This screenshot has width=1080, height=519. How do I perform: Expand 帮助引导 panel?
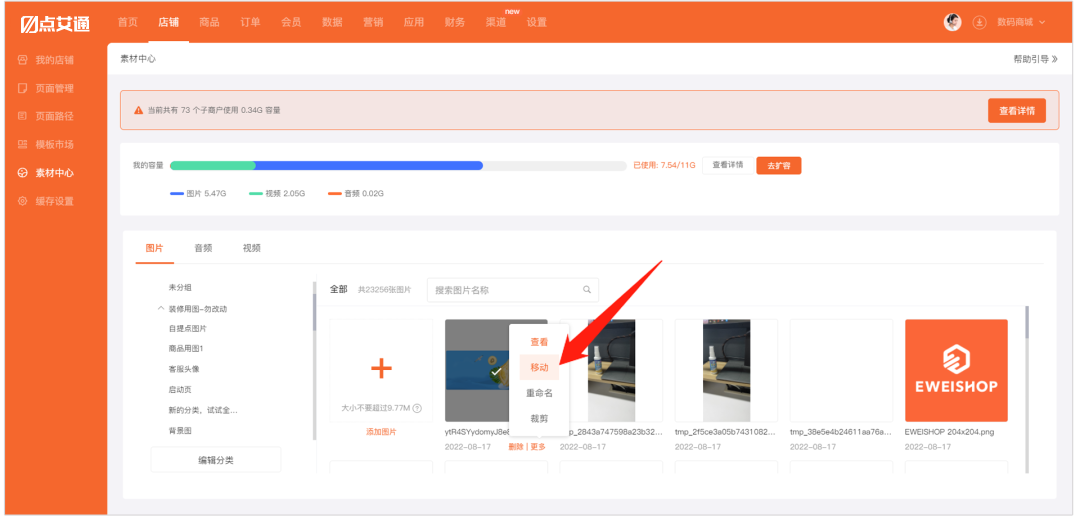(x=1035, y=59)
